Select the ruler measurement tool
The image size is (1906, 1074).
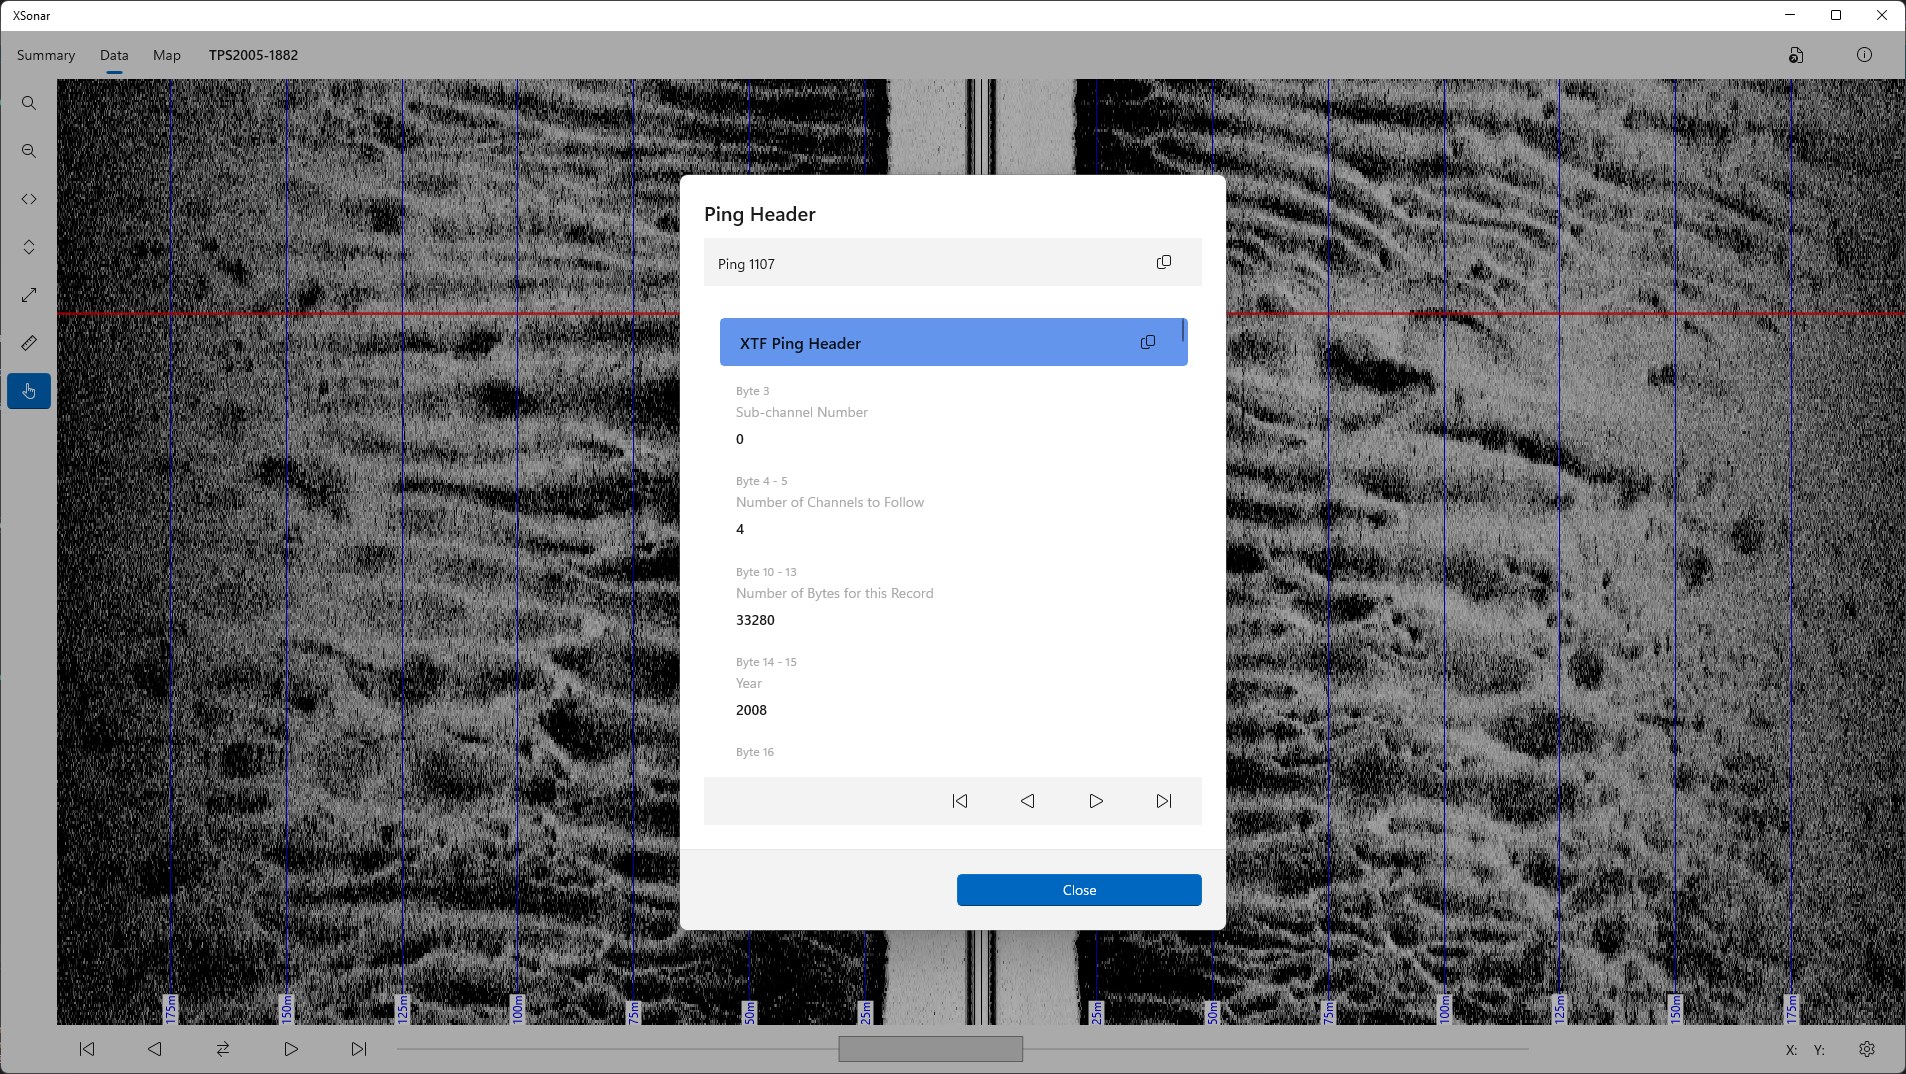[x=29, y=343]
